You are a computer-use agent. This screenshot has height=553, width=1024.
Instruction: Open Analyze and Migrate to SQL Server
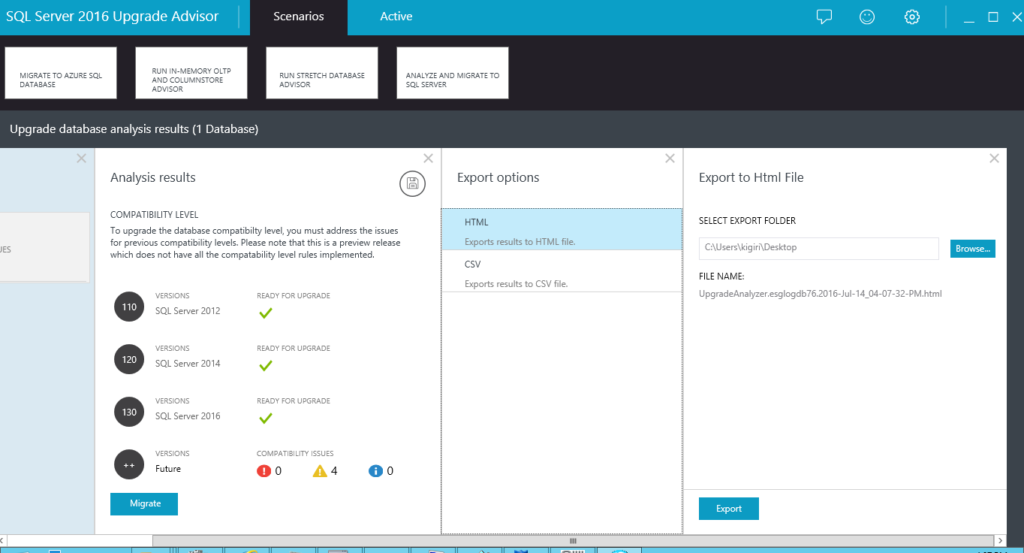(x=453, y=73)
